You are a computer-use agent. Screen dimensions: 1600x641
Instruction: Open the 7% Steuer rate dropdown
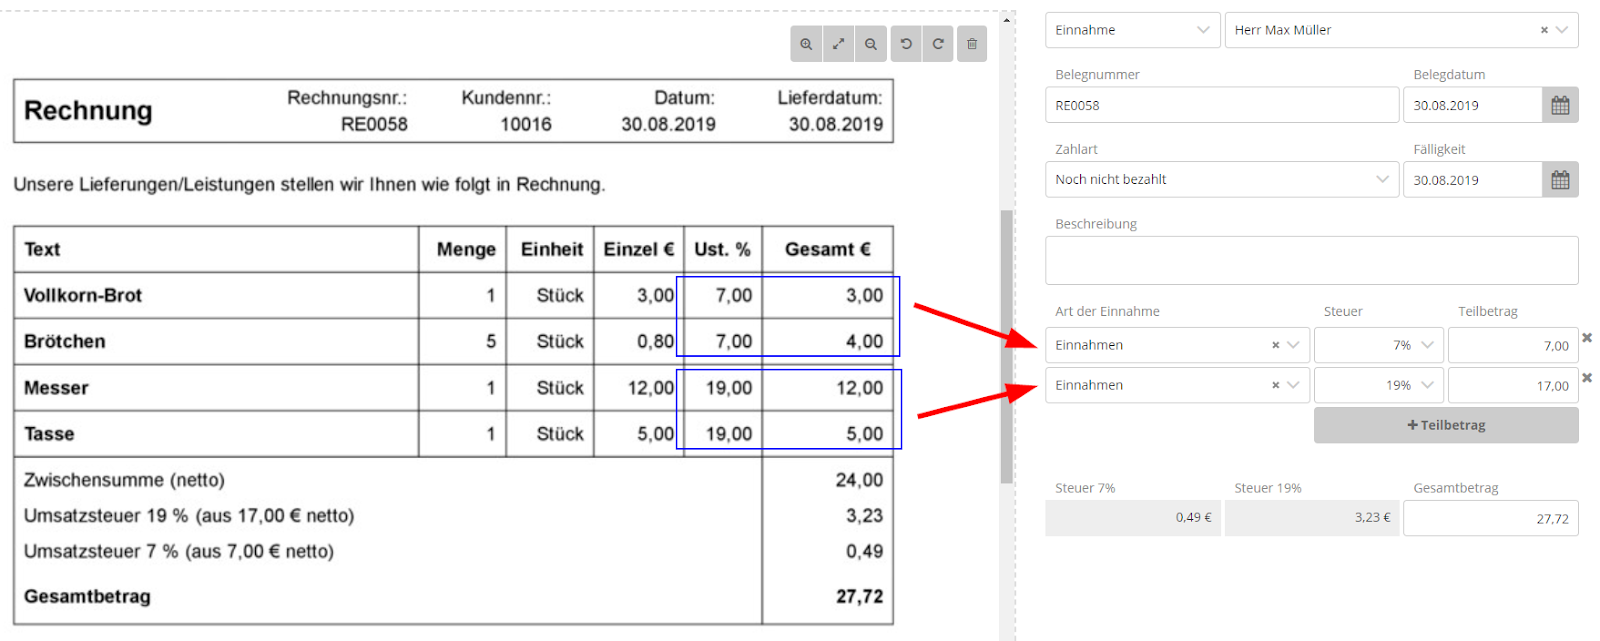(x=1379, y=345)
